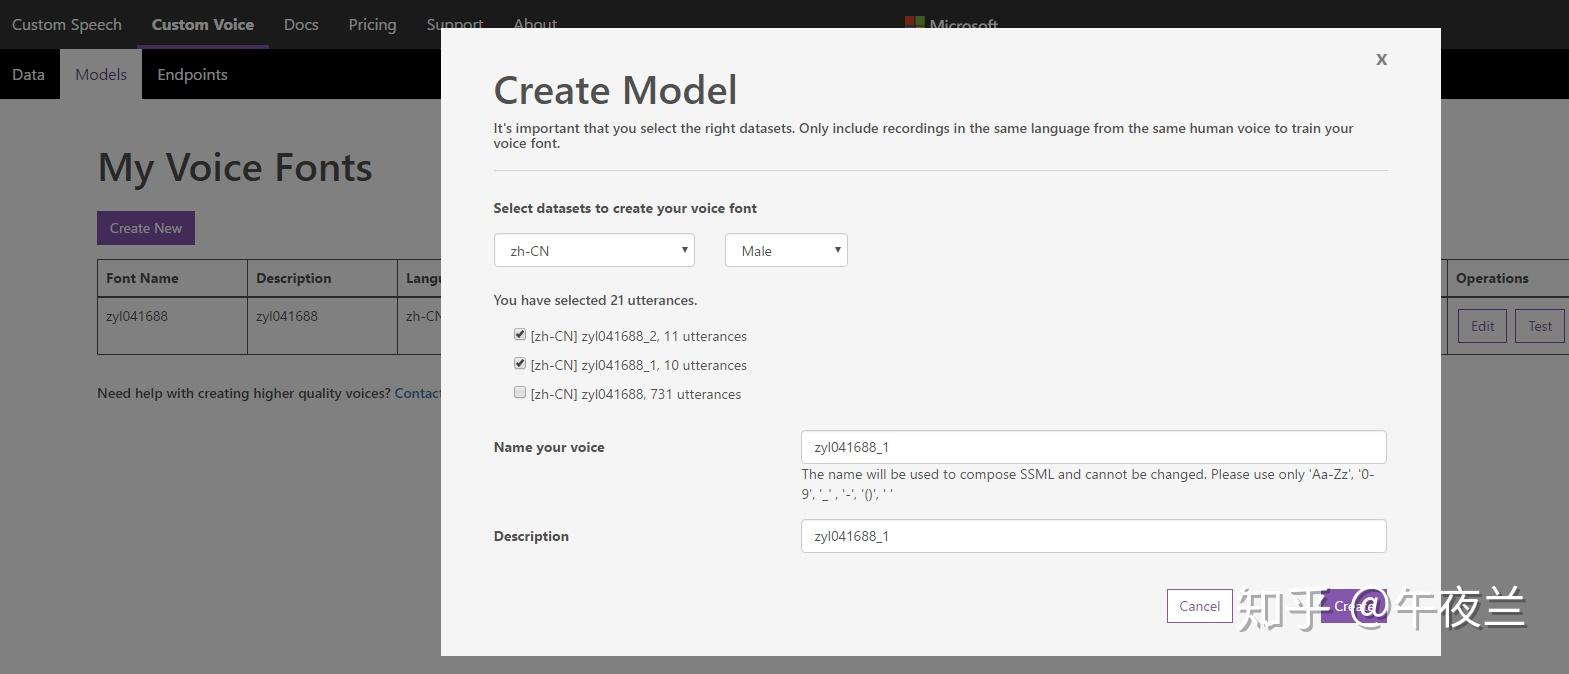This screenshot has width=1569, height=674.
Task: Close the Create Model dialog with X
Action: 1381,60
